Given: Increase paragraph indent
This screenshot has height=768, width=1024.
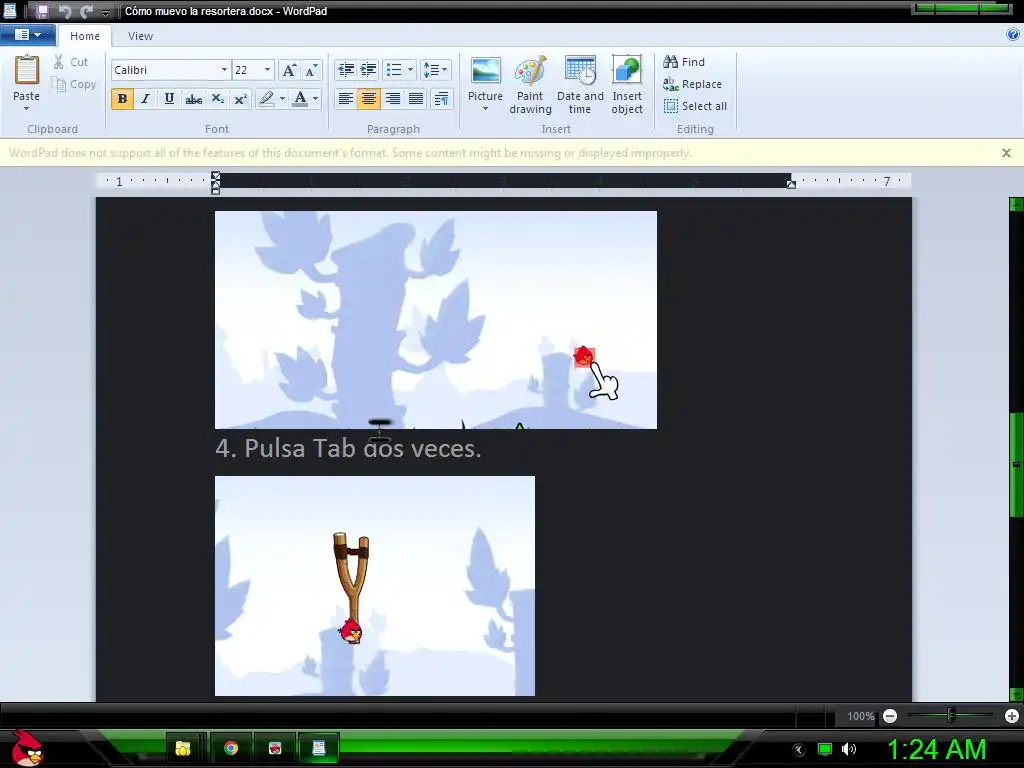Looking at the screenshot, I should tap(368, 70).
